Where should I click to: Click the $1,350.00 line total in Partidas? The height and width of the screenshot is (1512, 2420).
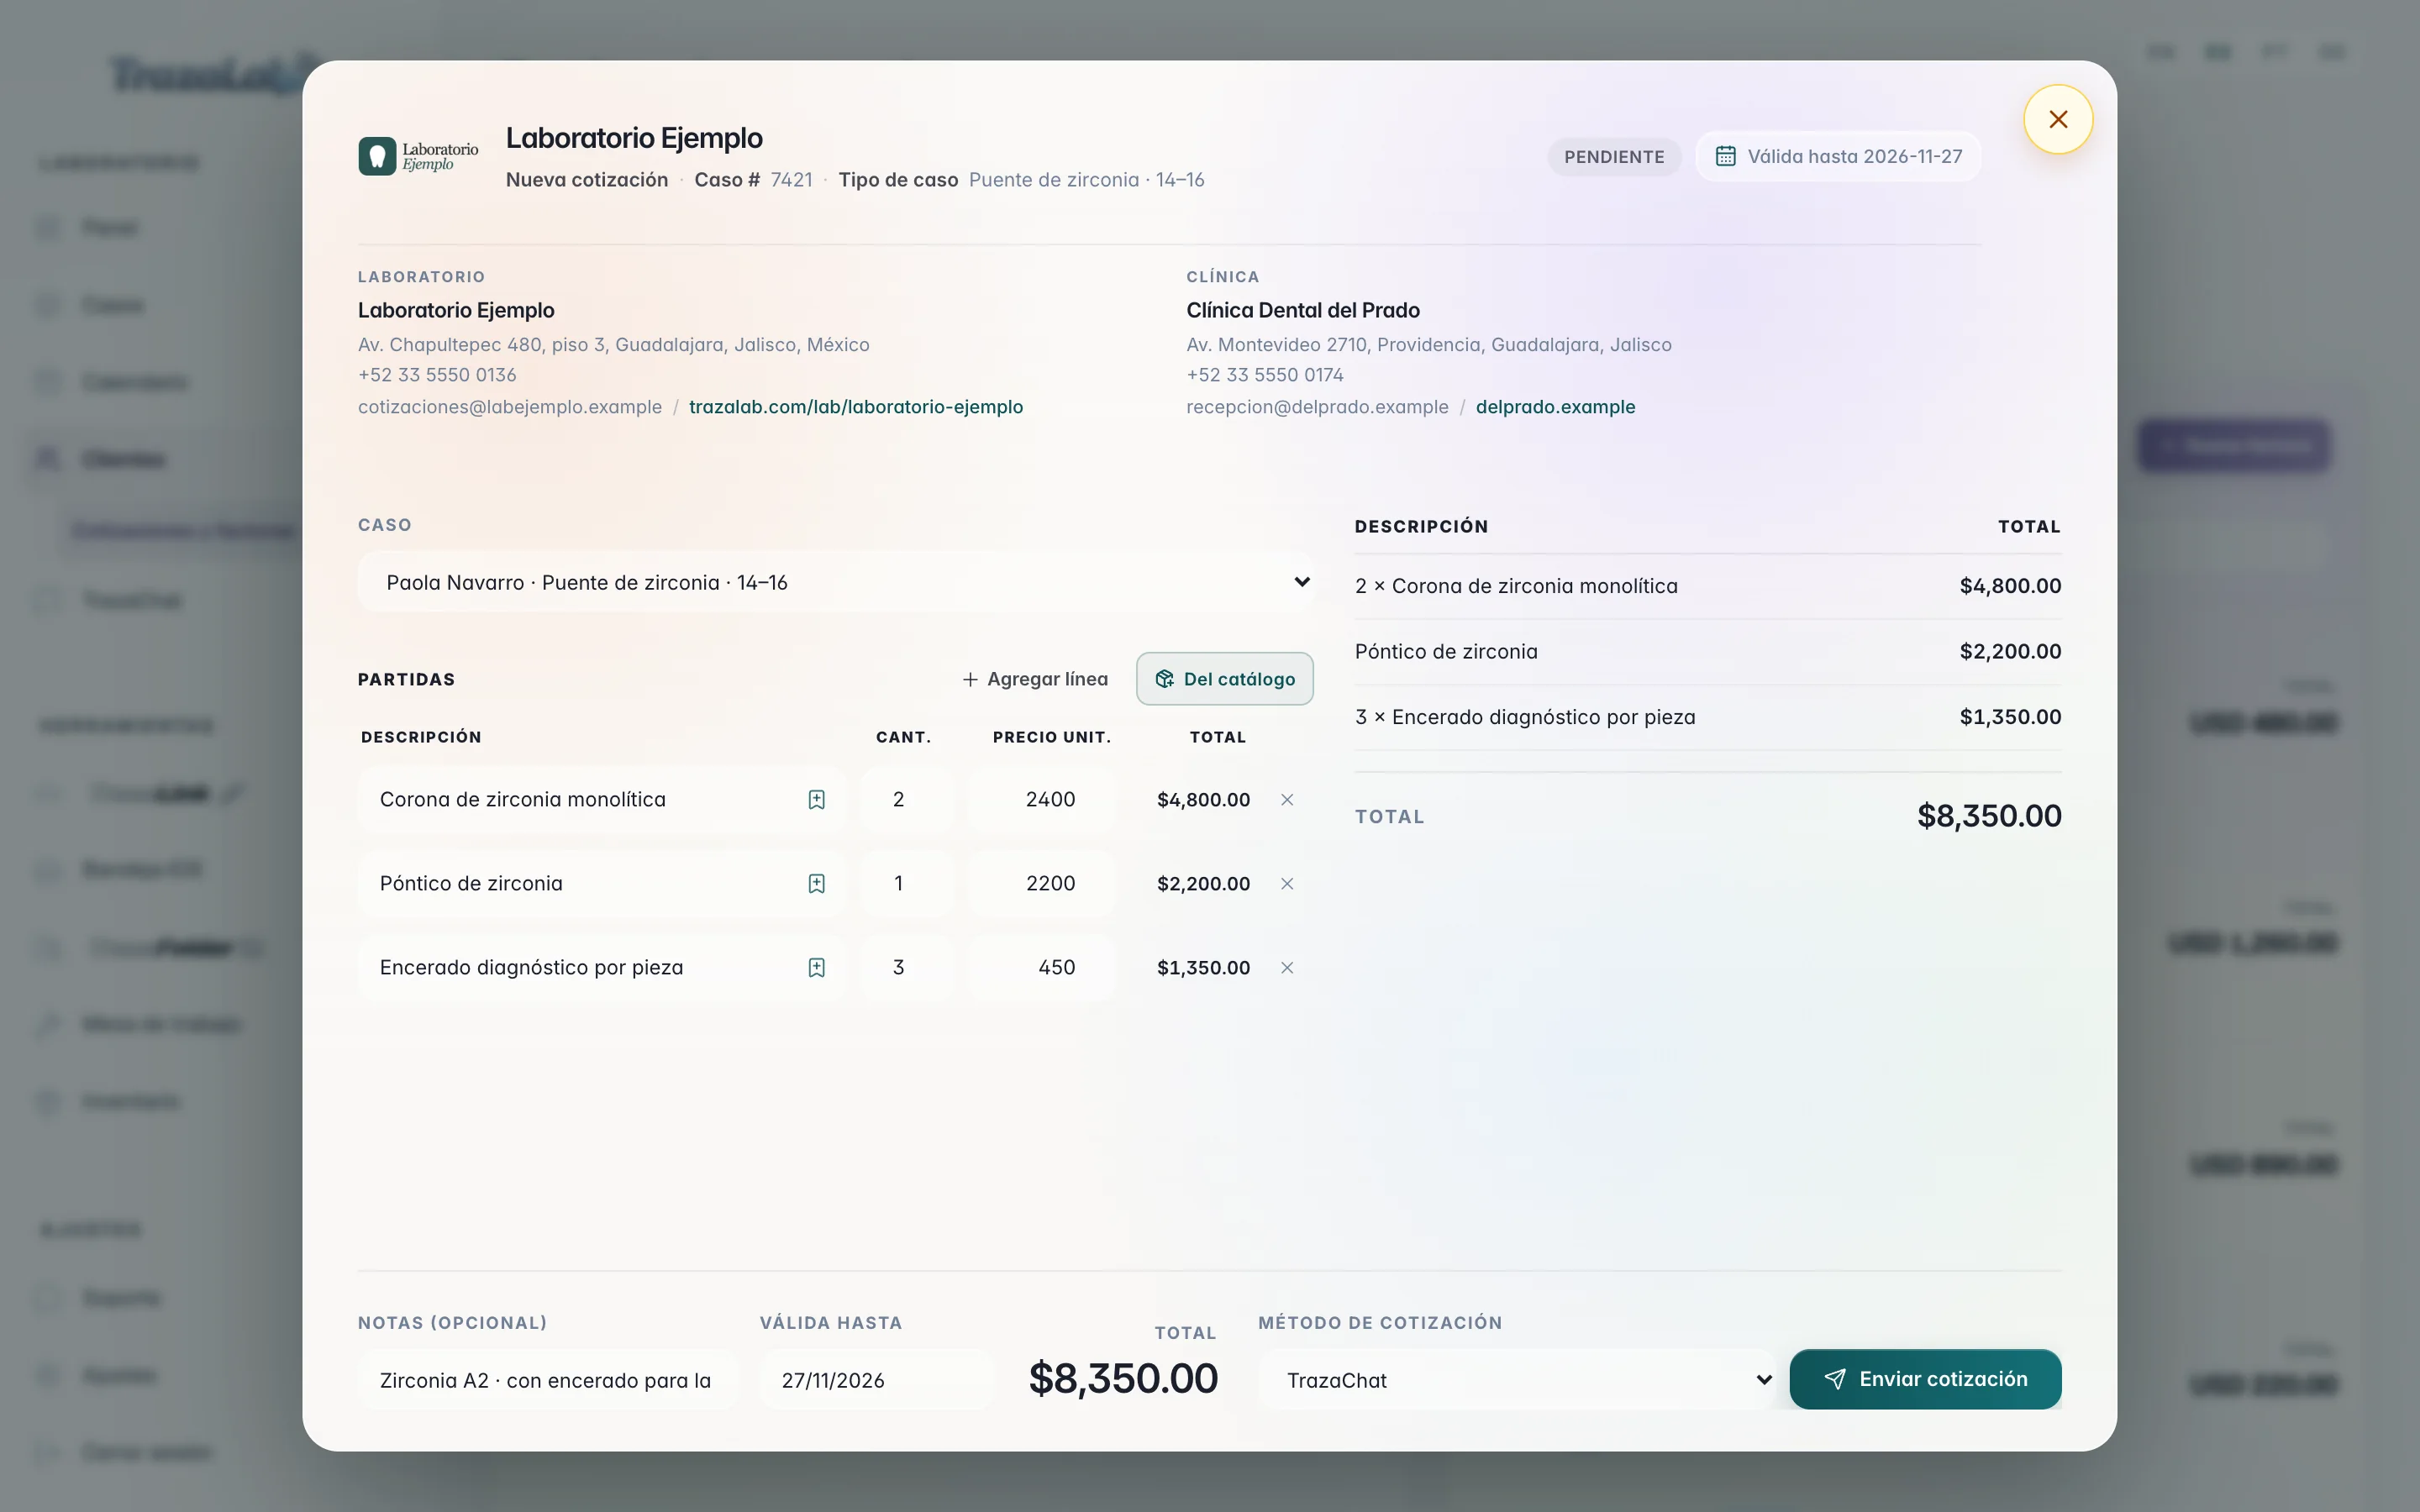pyautogui.click(x=1203, y=968)
